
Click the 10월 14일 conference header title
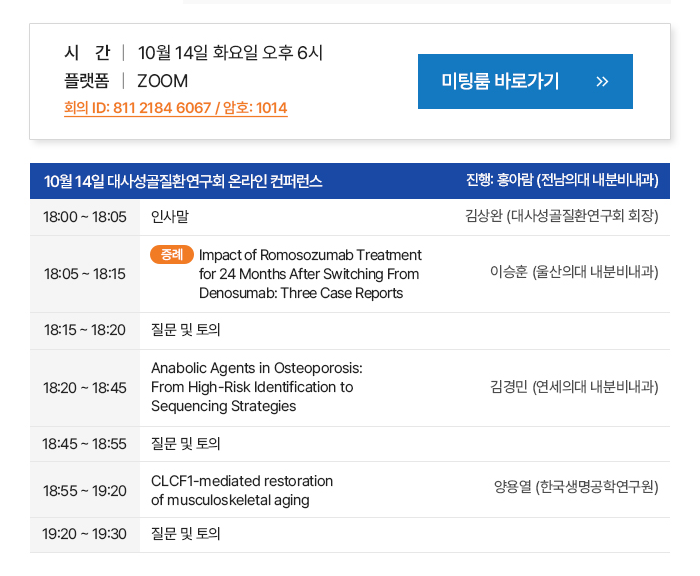(x=183, y=181)
